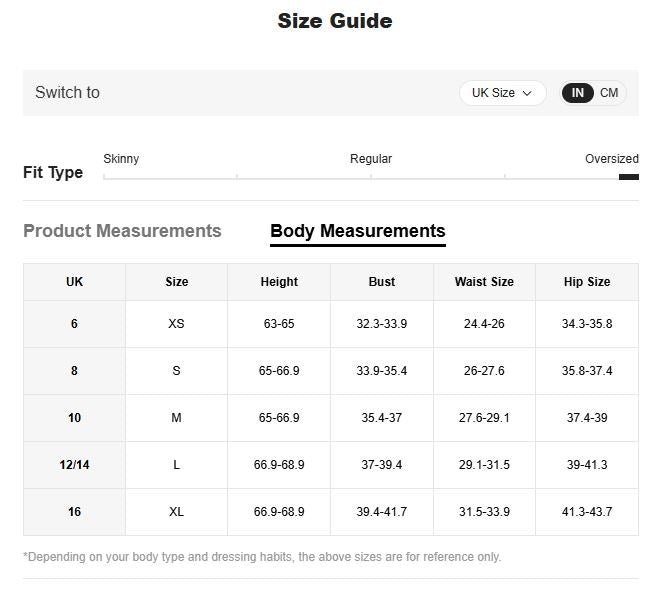Click the Height column header
The height and width of the screenshot is (590, 668).
pos(279,282)
